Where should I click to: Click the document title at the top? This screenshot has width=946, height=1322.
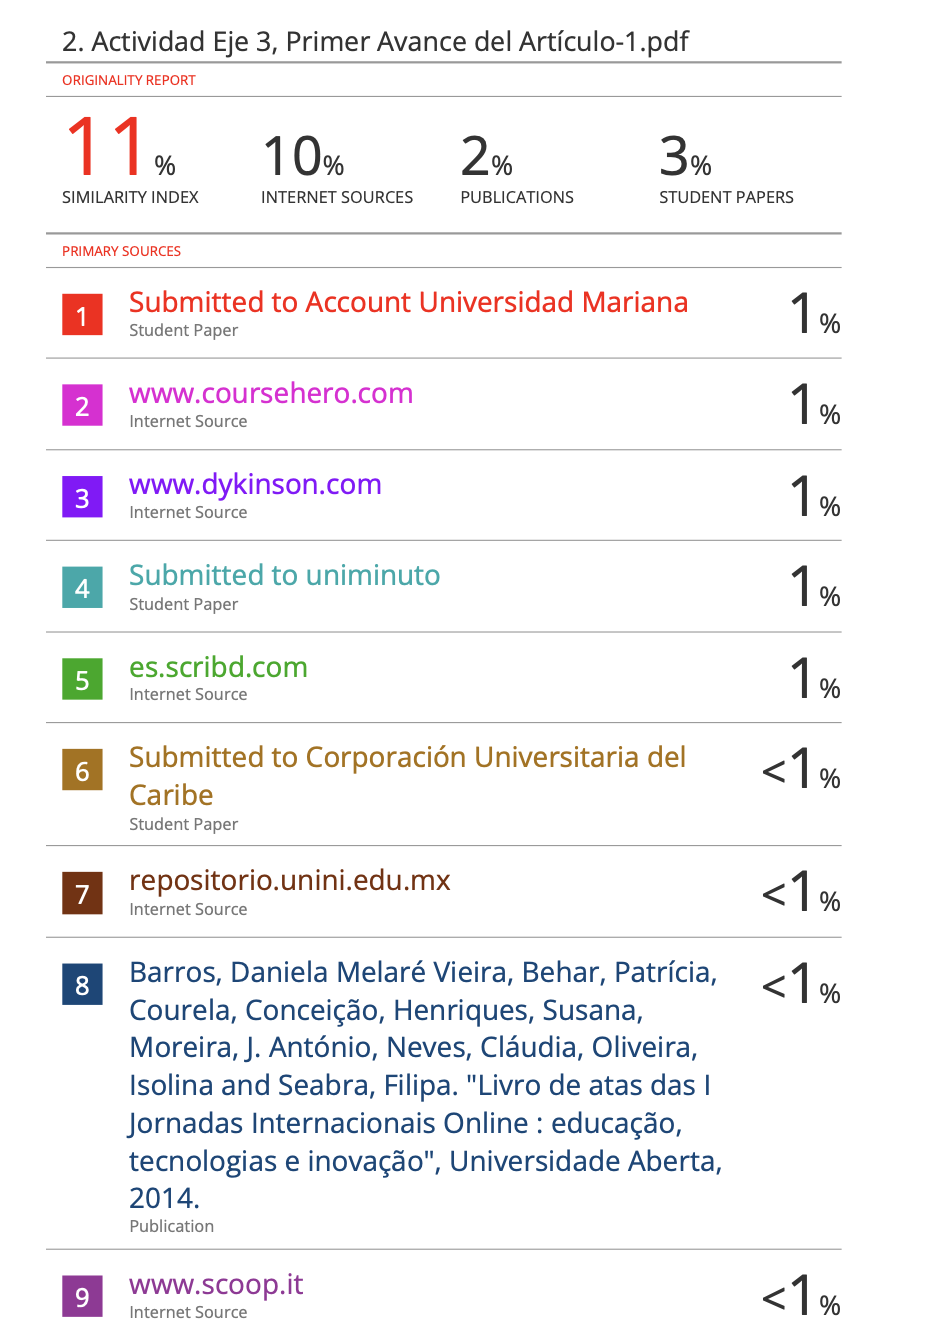(375, 42)
